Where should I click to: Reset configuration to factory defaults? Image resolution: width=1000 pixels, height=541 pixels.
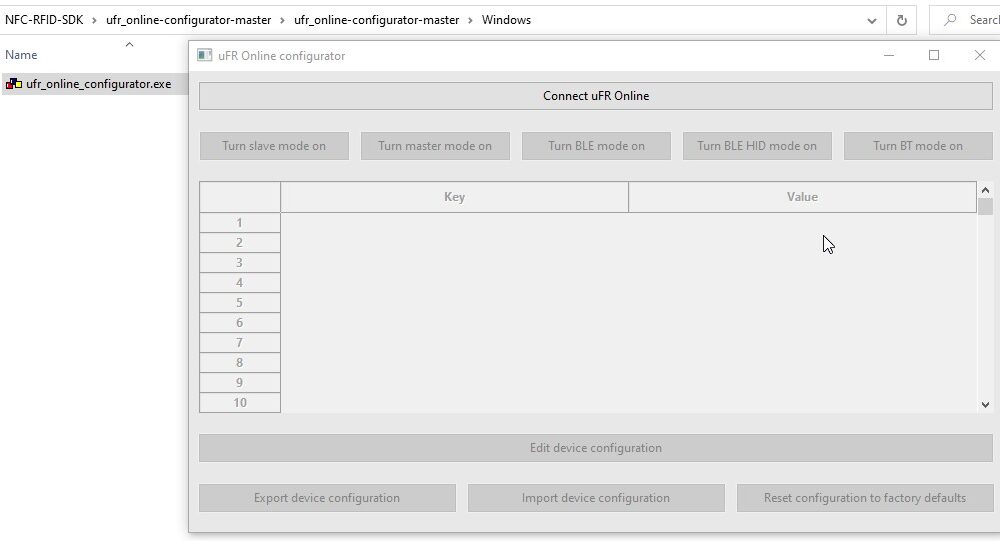pyautogui.click(x=865, y=498)
